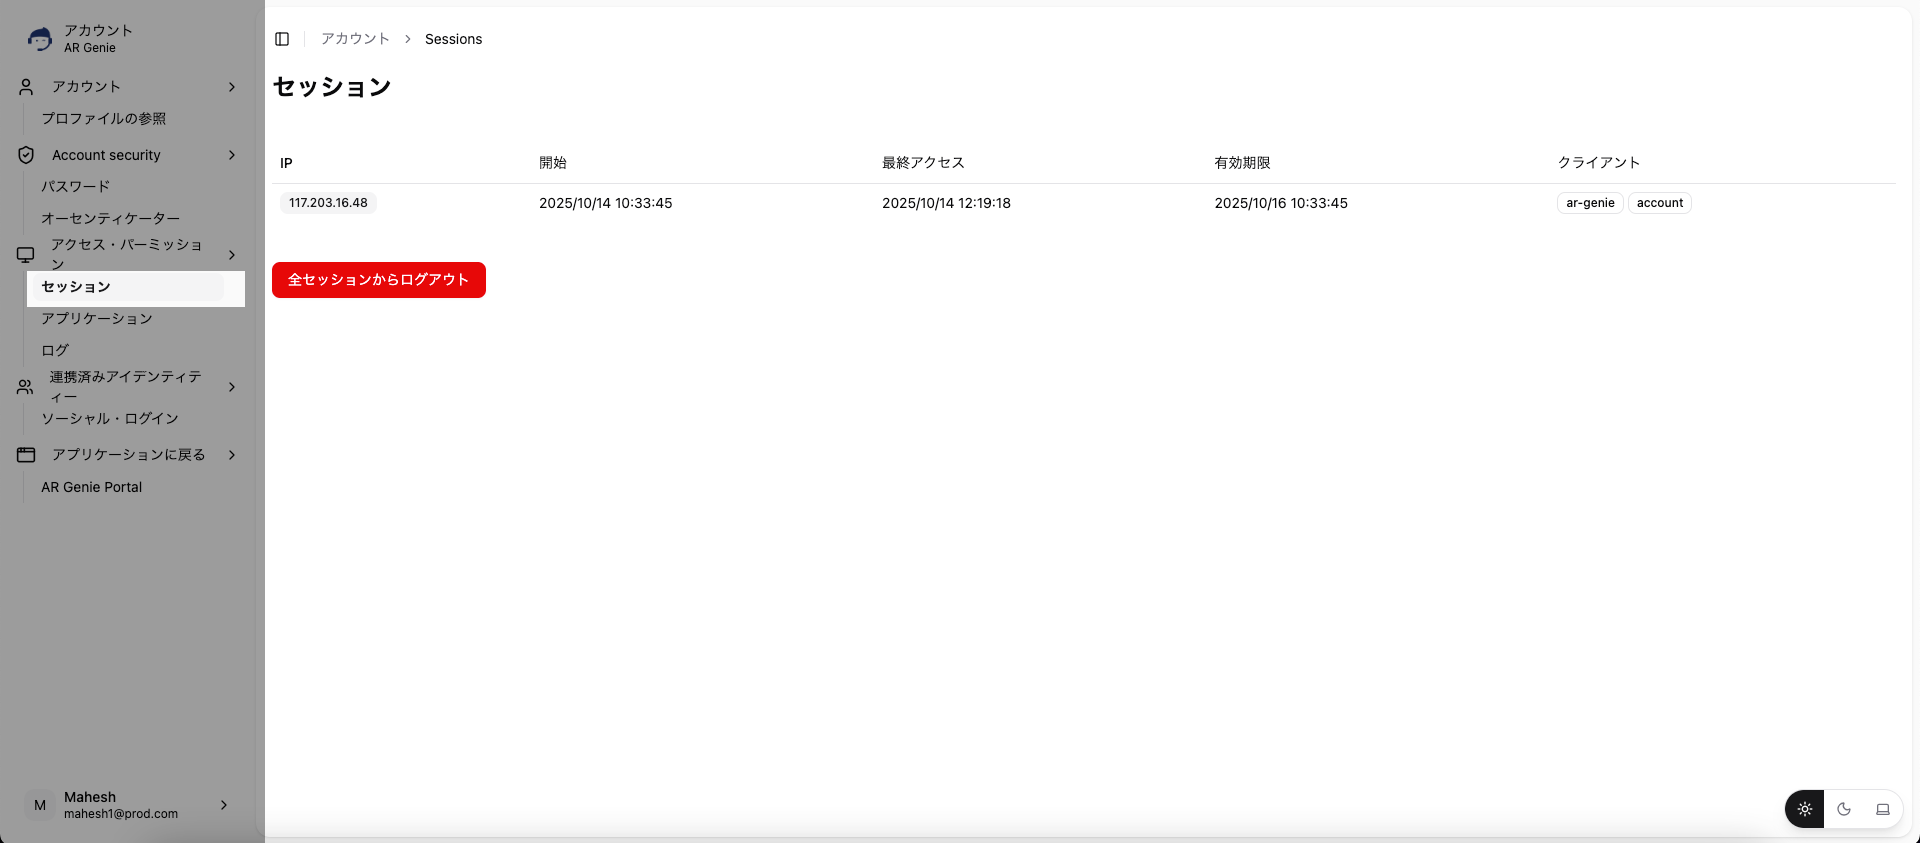The width and height of the screenshot is (1920, 843).
Task: Switch to system theme laptop toggle
Action: click(x=1883, y=809)
